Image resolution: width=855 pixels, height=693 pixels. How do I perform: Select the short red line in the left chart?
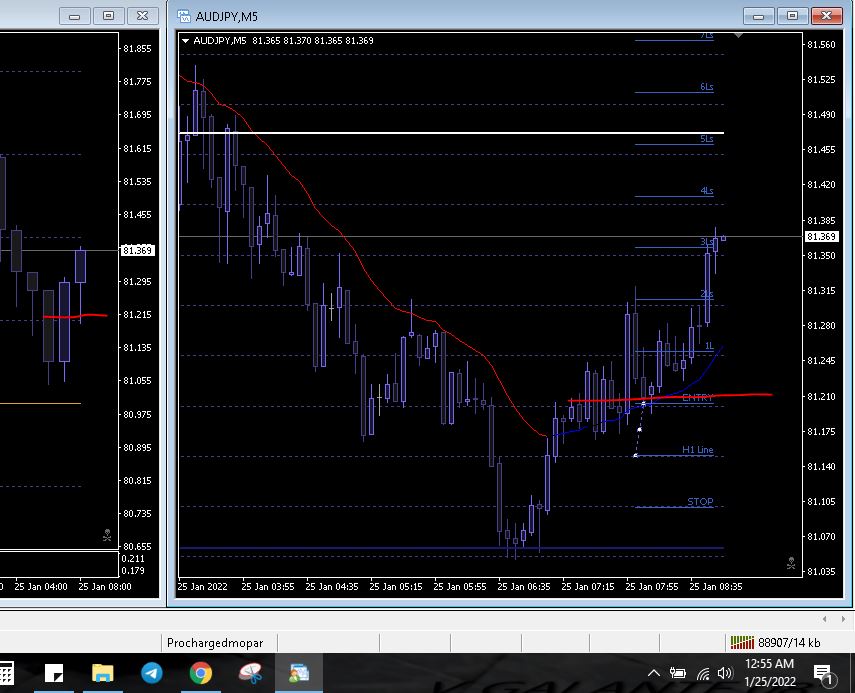point(75,316)
